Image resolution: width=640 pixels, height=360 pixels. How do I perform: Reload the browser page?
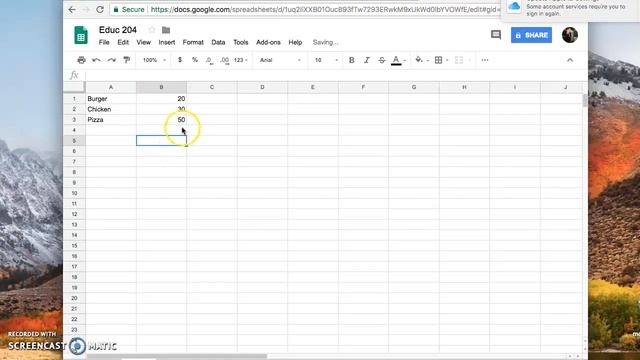tap(100, 9)
